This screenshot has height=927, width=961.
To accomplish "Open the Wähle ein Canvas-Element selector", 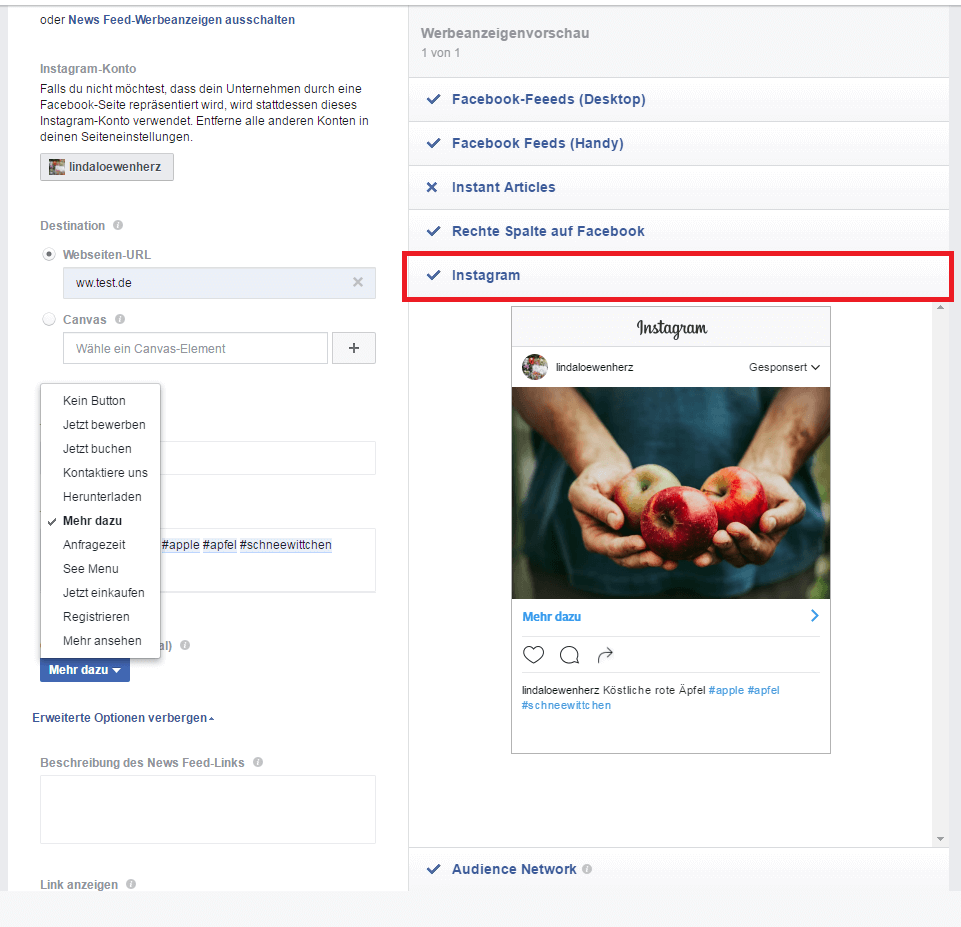I will pos(196,348).
